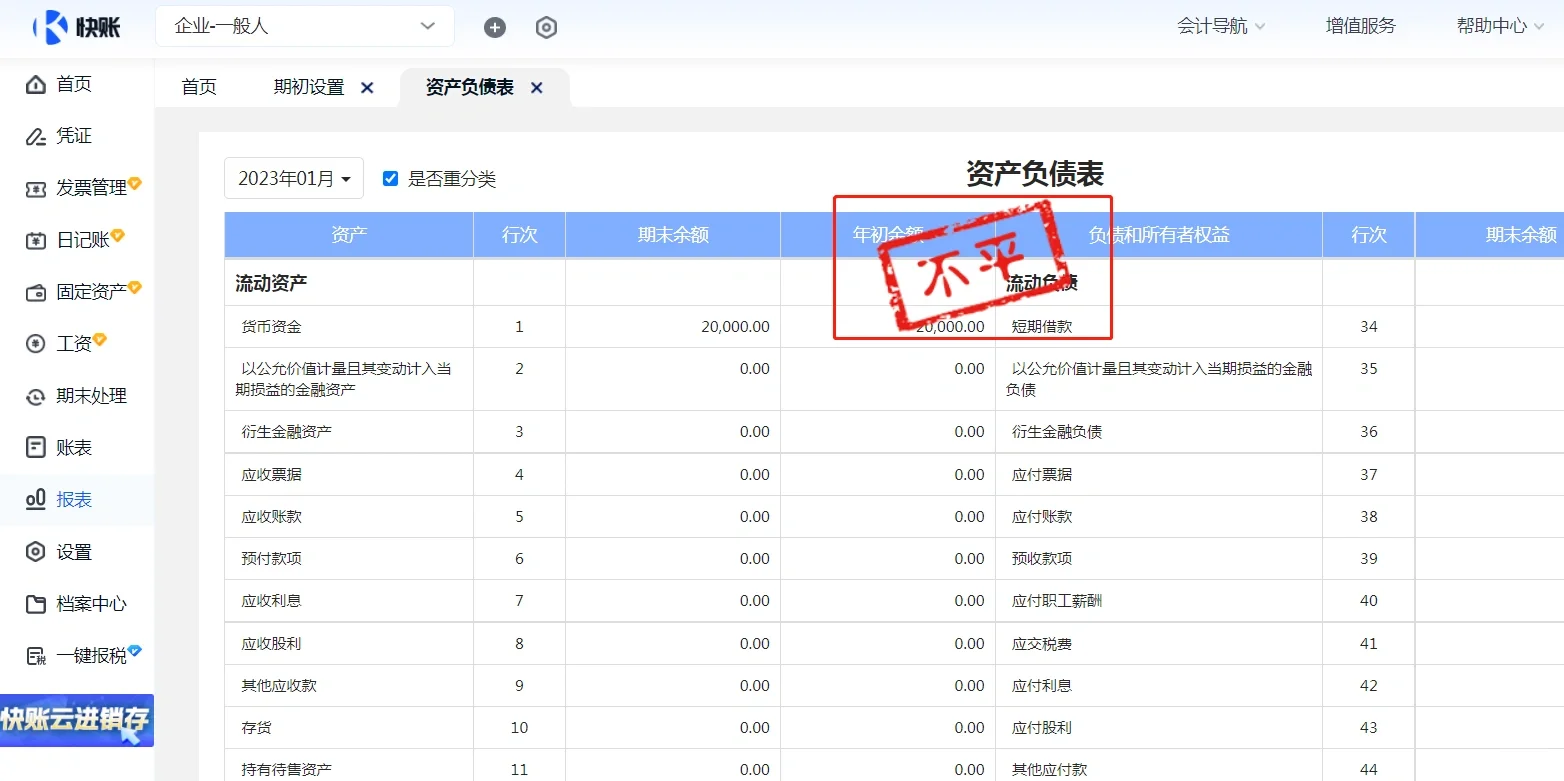Select the 衍生金融资产 row label
The width and height of the screenshot is (1564, 781).
click(x=286, y=432)
